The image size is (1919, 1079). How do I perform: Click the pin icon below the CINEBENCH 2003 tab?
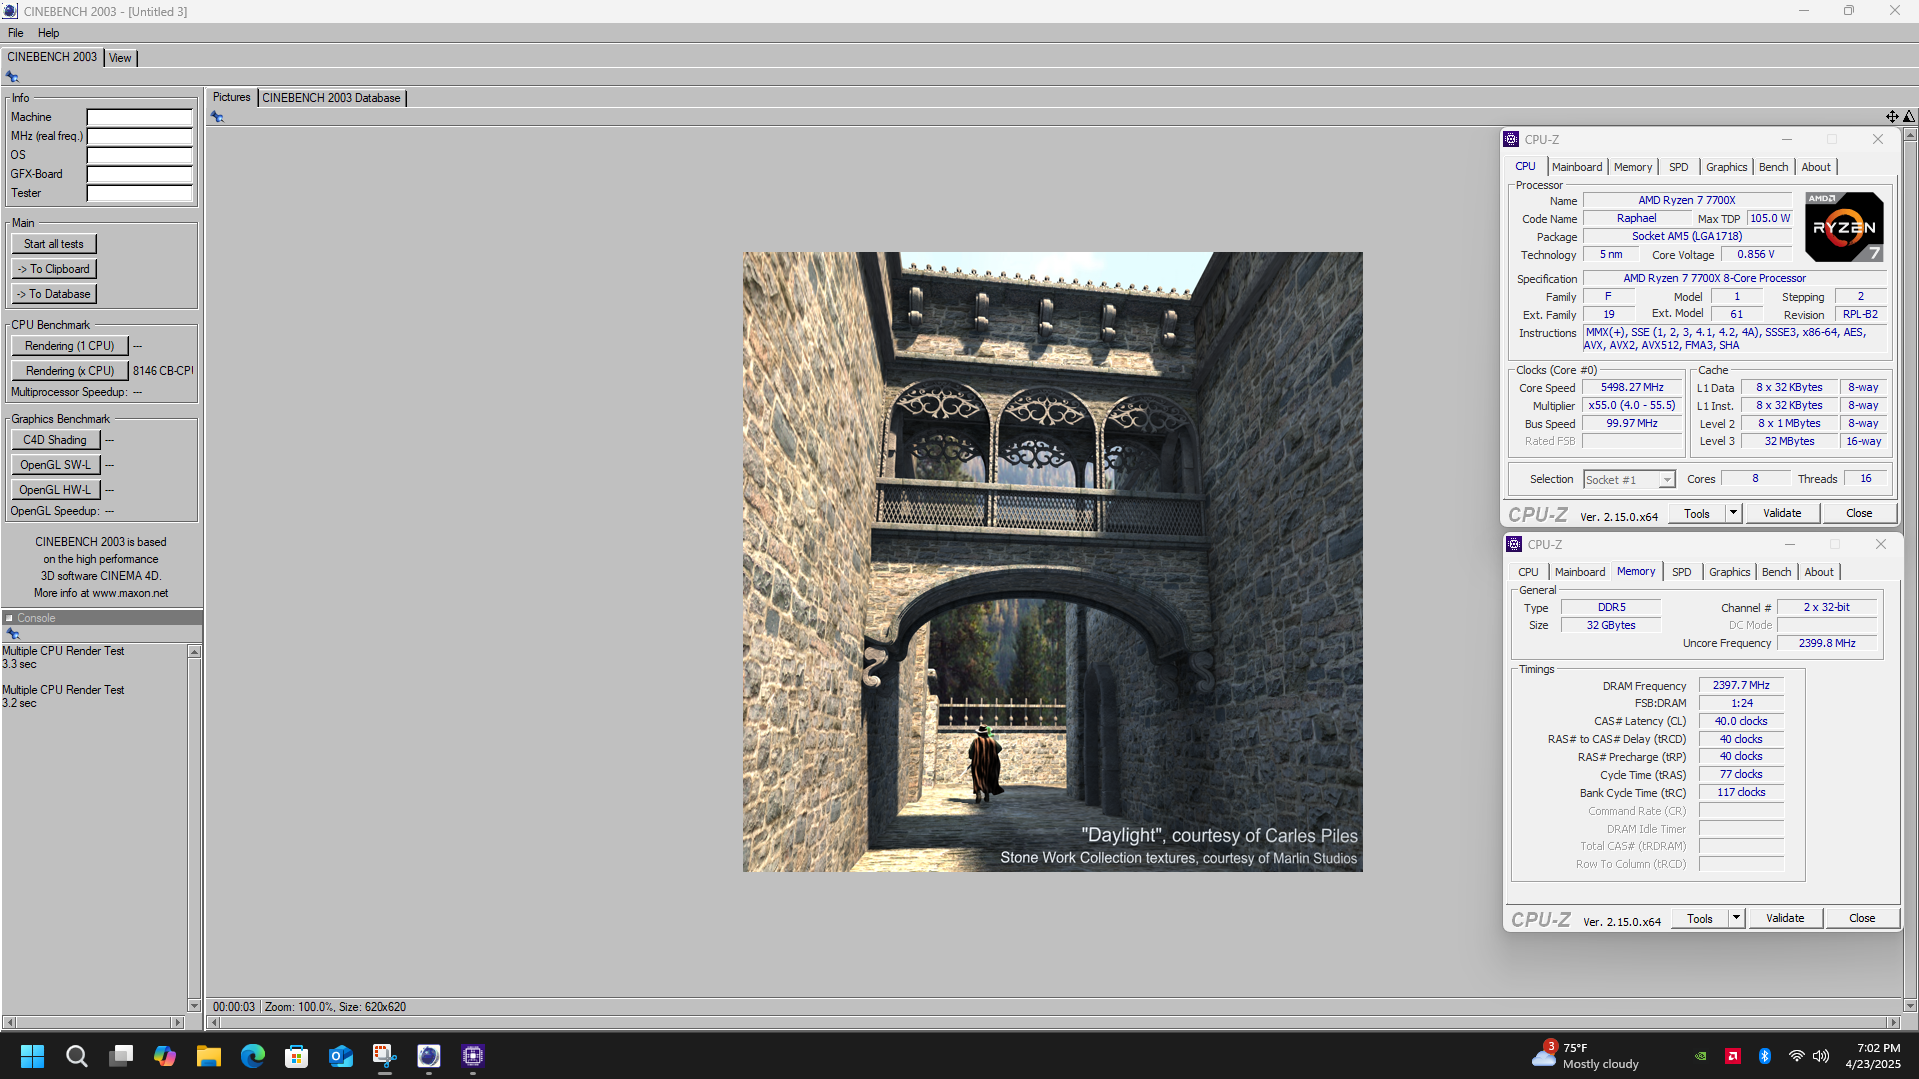pos(12,77)
